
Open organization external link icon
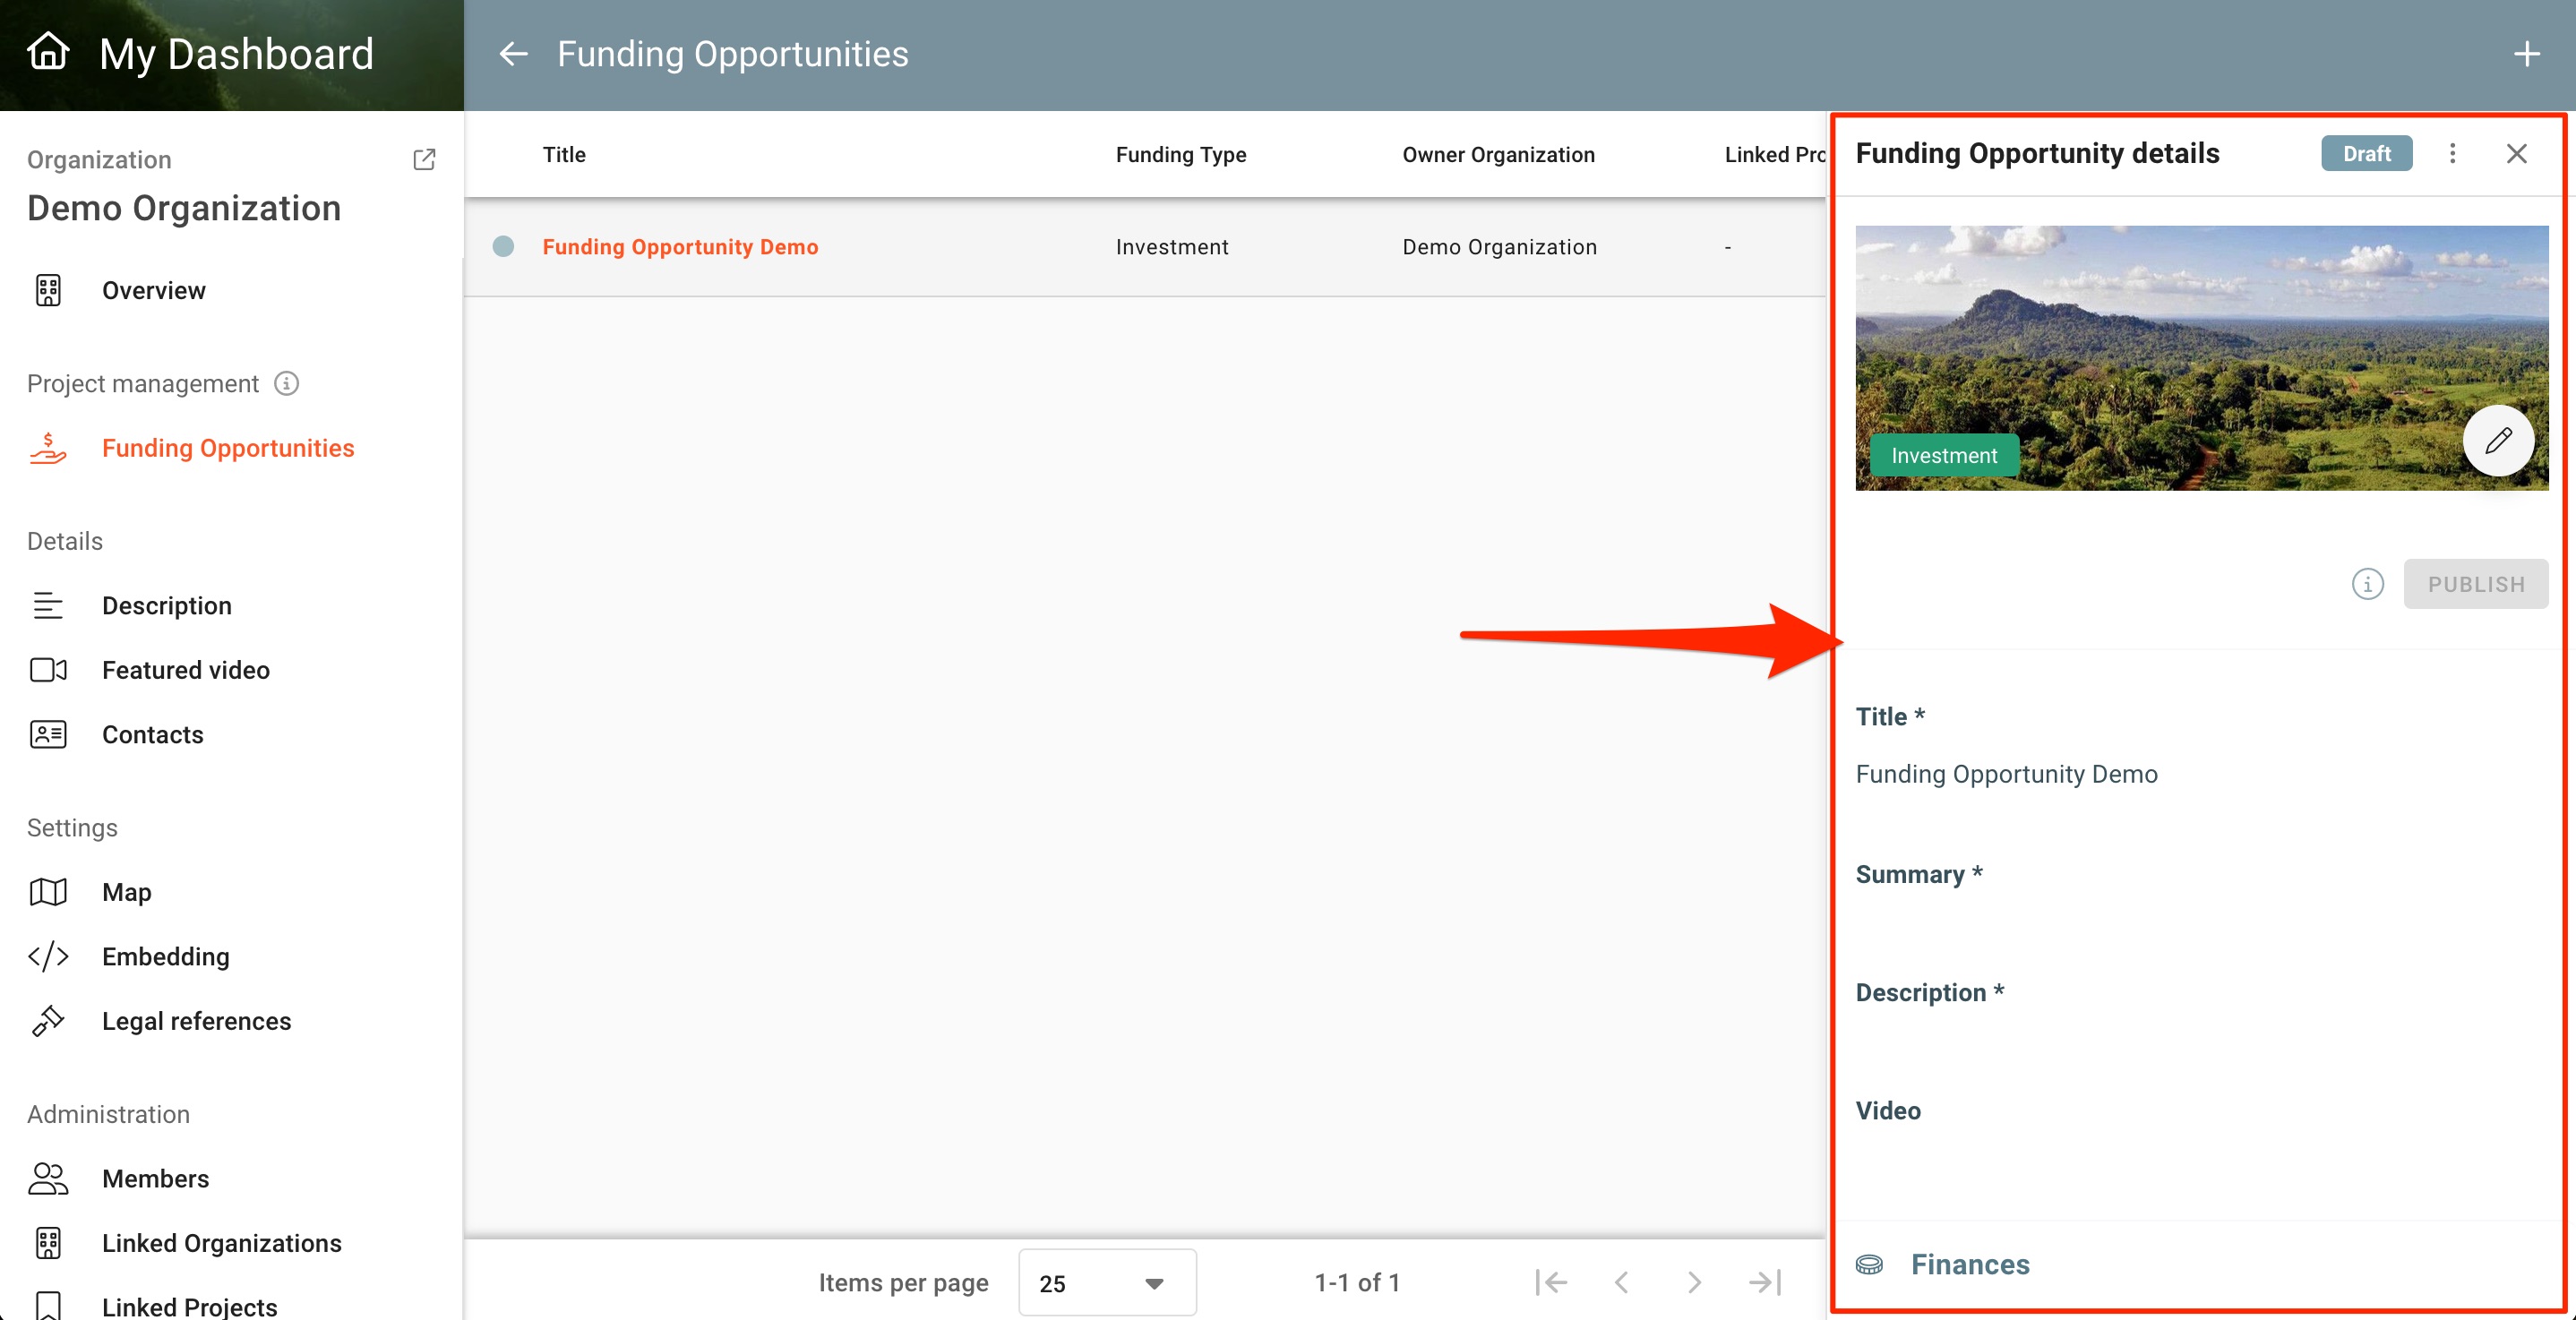tap(424, 160)
